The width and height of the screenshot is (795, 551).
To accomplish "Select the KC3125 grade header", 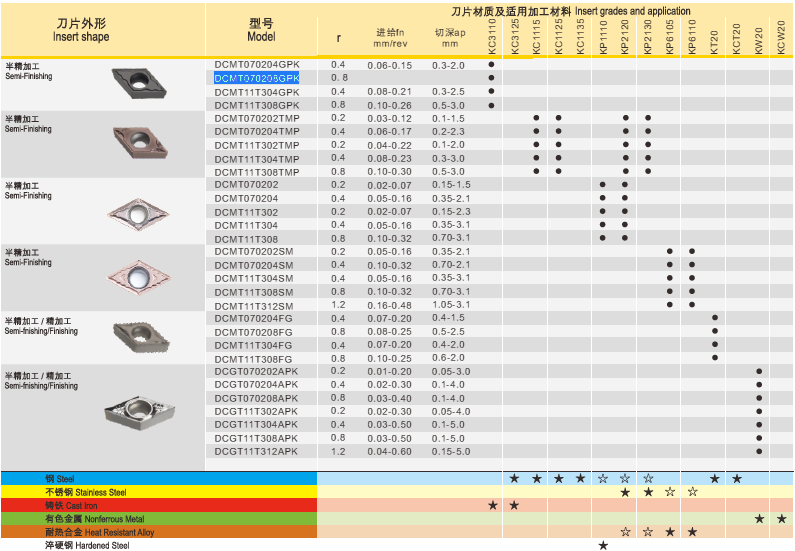I will [x=515, y=36].
